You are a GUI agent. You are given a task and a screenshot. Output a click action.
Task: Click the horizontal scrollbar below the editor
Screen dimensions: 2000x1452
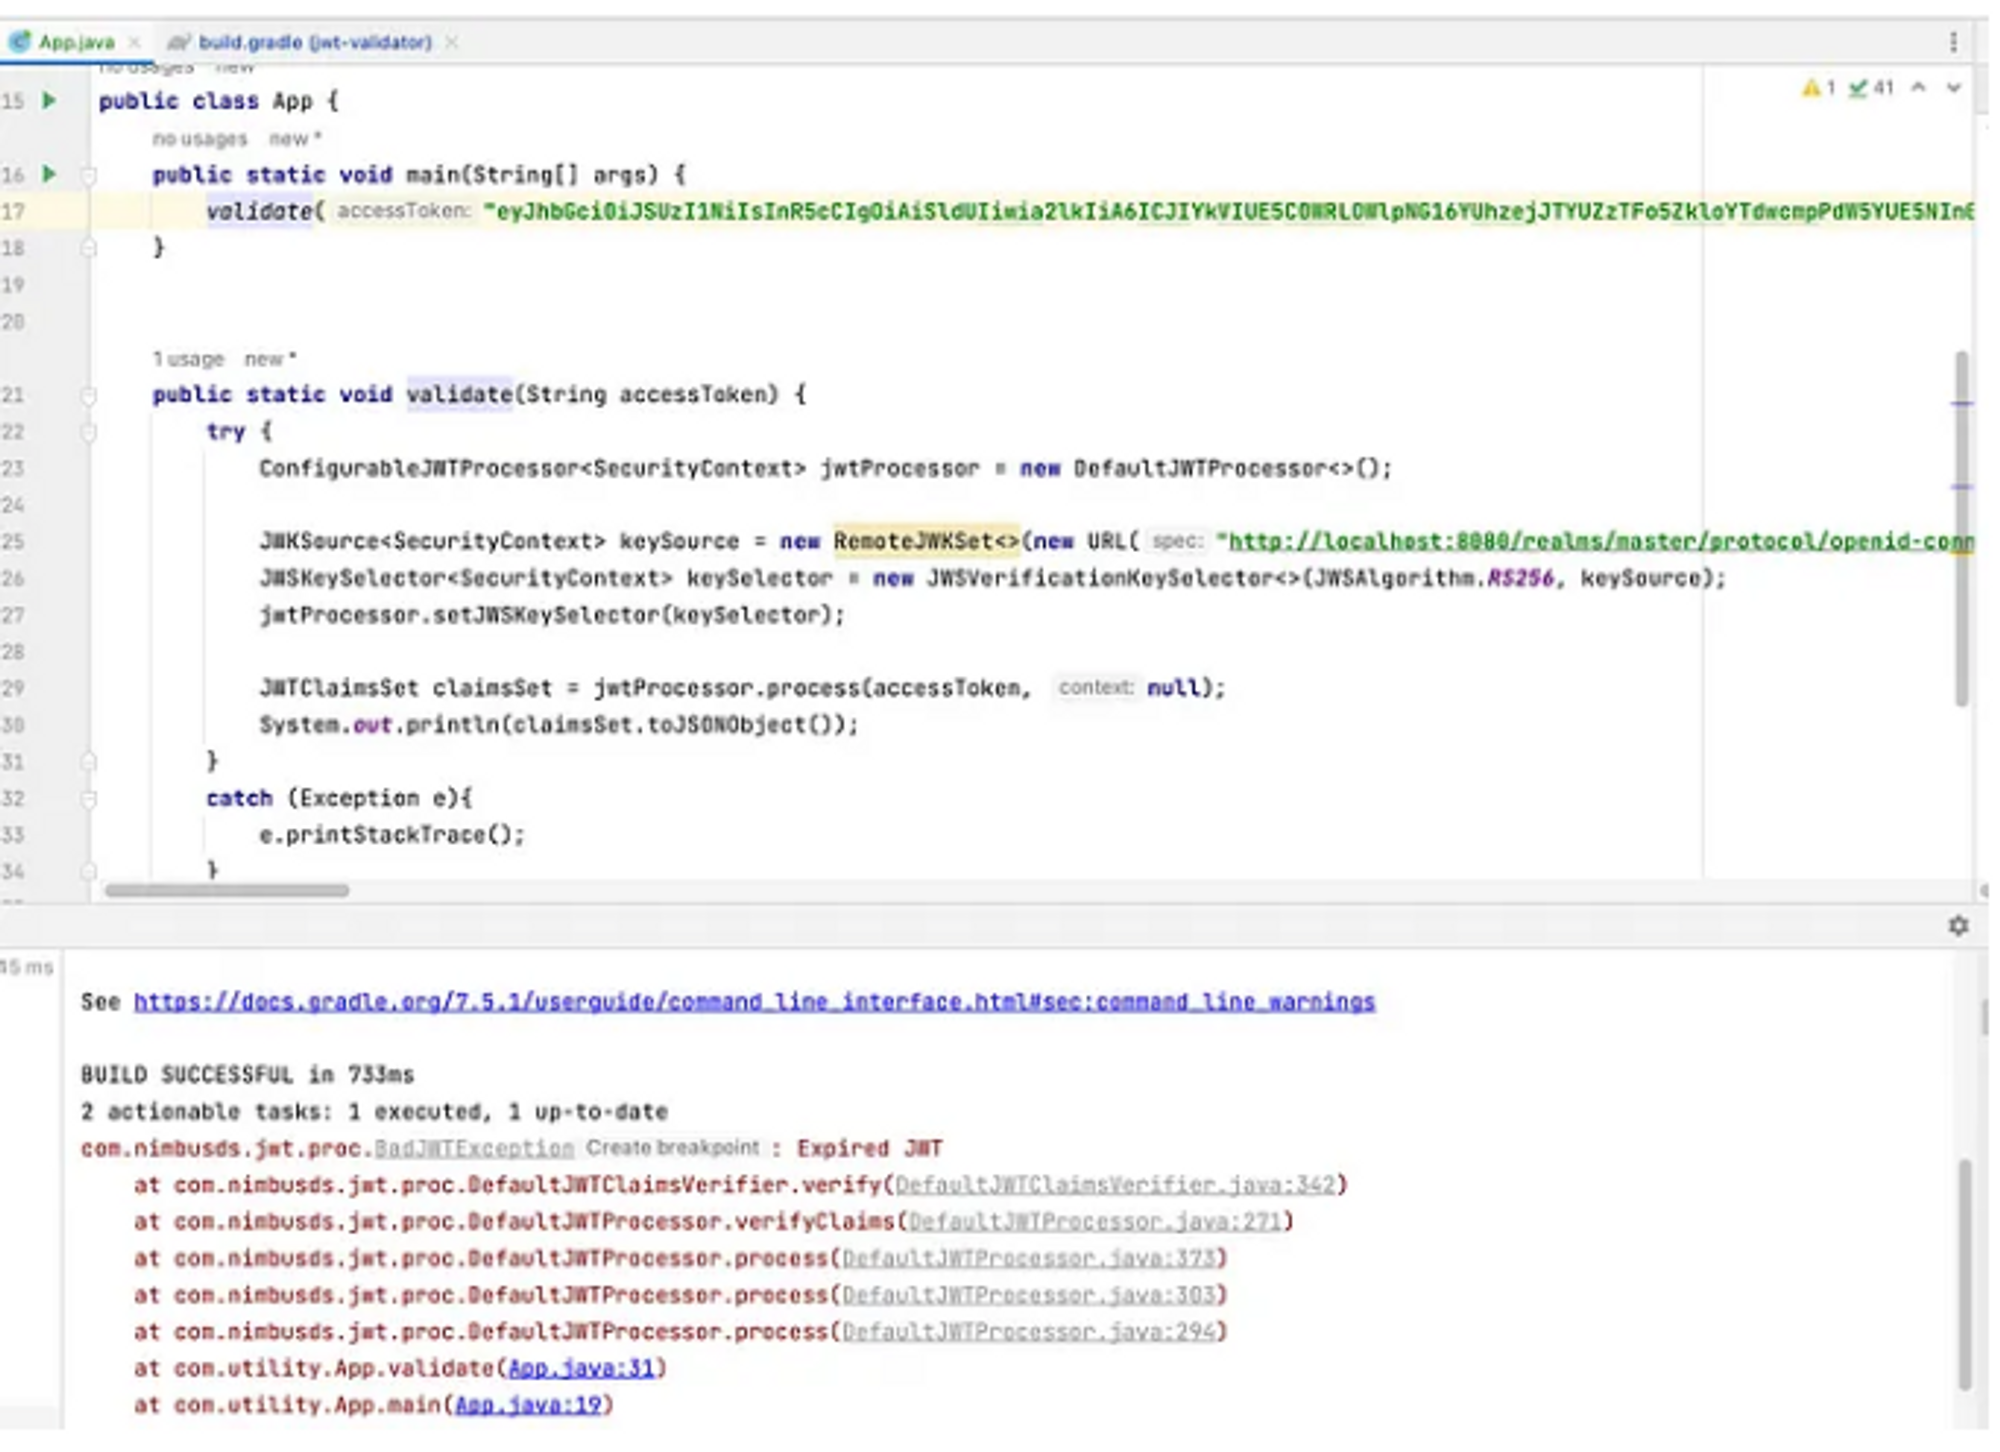(x=230, y=890)
